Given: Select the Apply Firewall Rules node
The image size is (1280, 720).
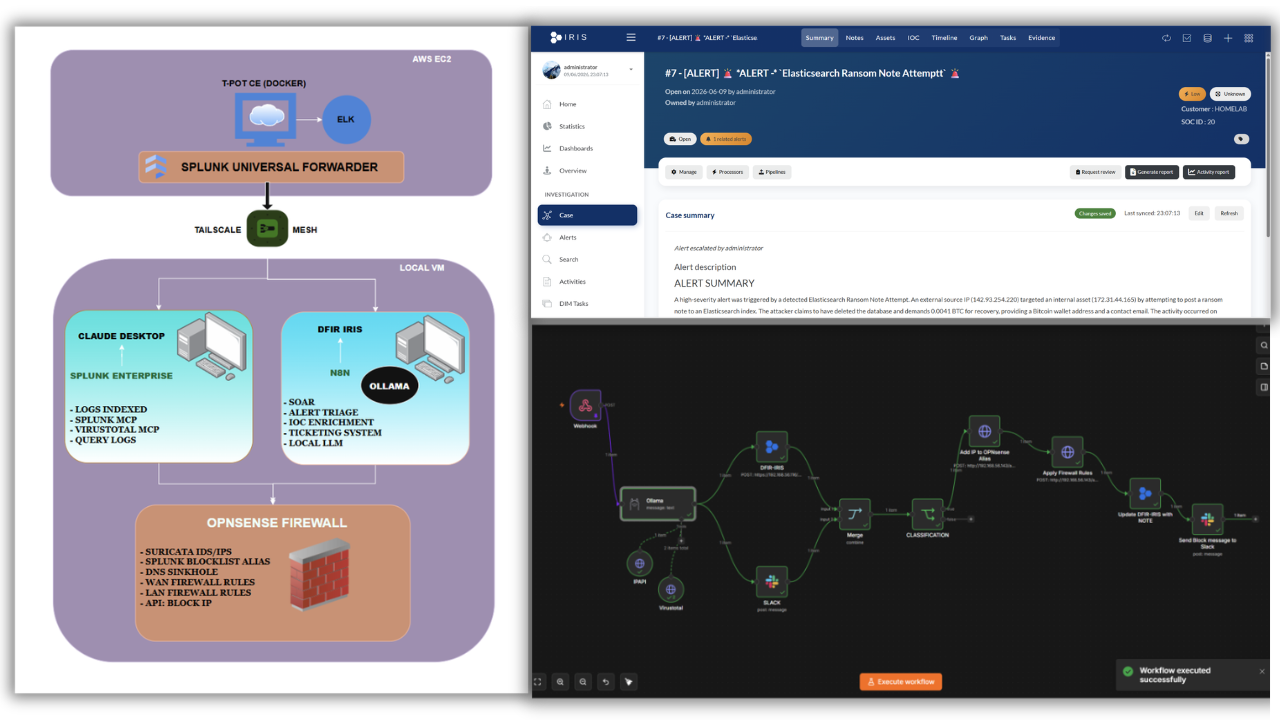Looking at the screenshot, I should point(1067,452).
